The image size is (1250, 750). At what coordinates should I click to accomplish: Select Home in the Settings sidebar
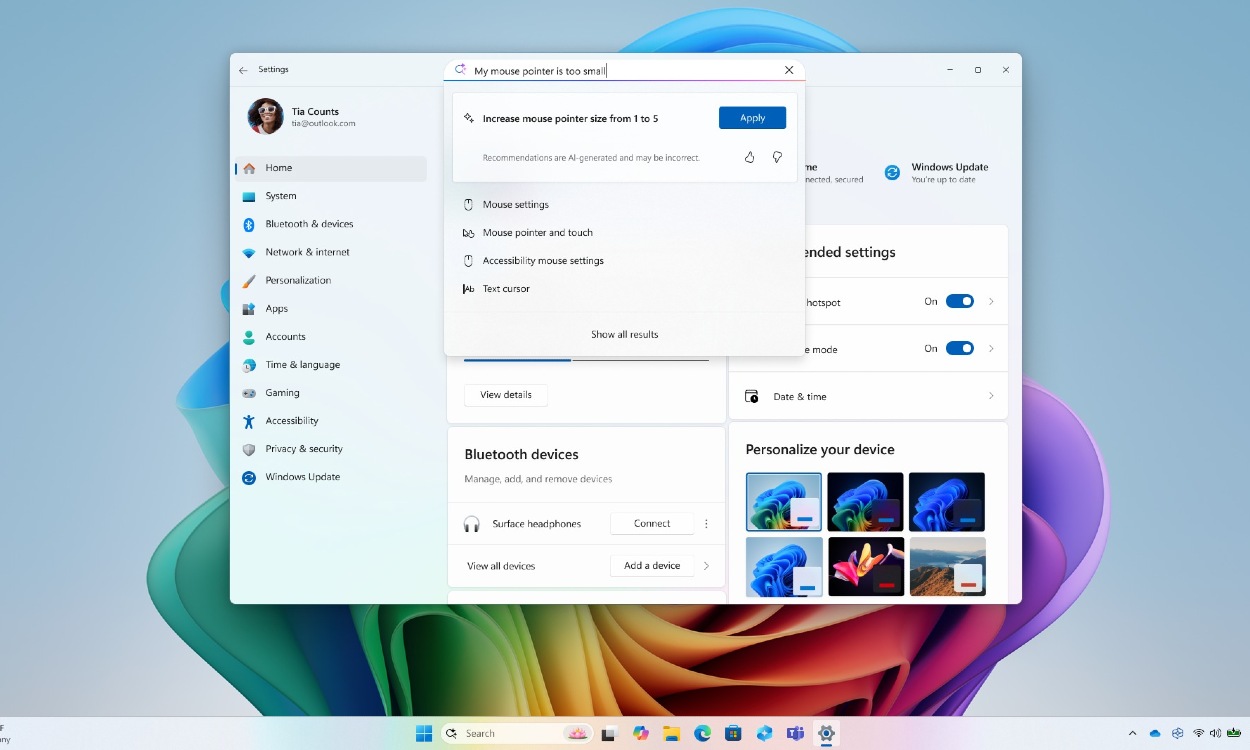point(279,168)
